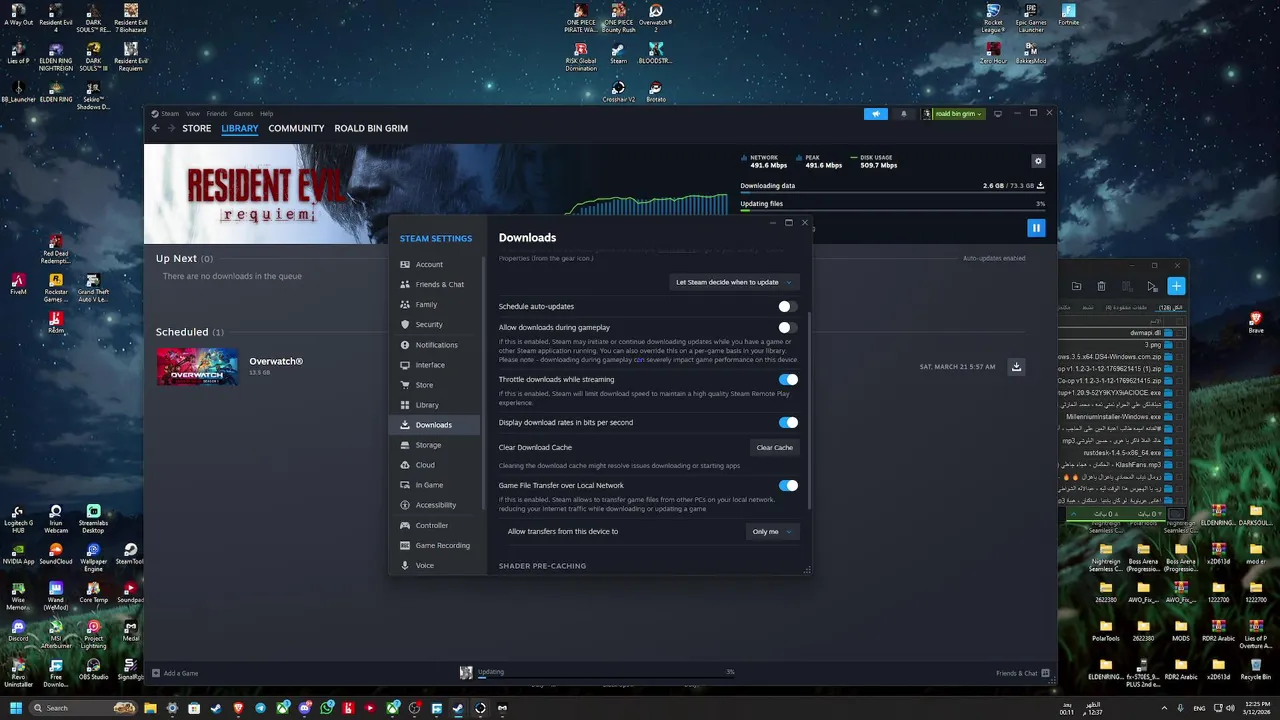Viewport: 1280px width, 720px height.
Task: Select the Family settings category
Action: [x=434, y=304]
